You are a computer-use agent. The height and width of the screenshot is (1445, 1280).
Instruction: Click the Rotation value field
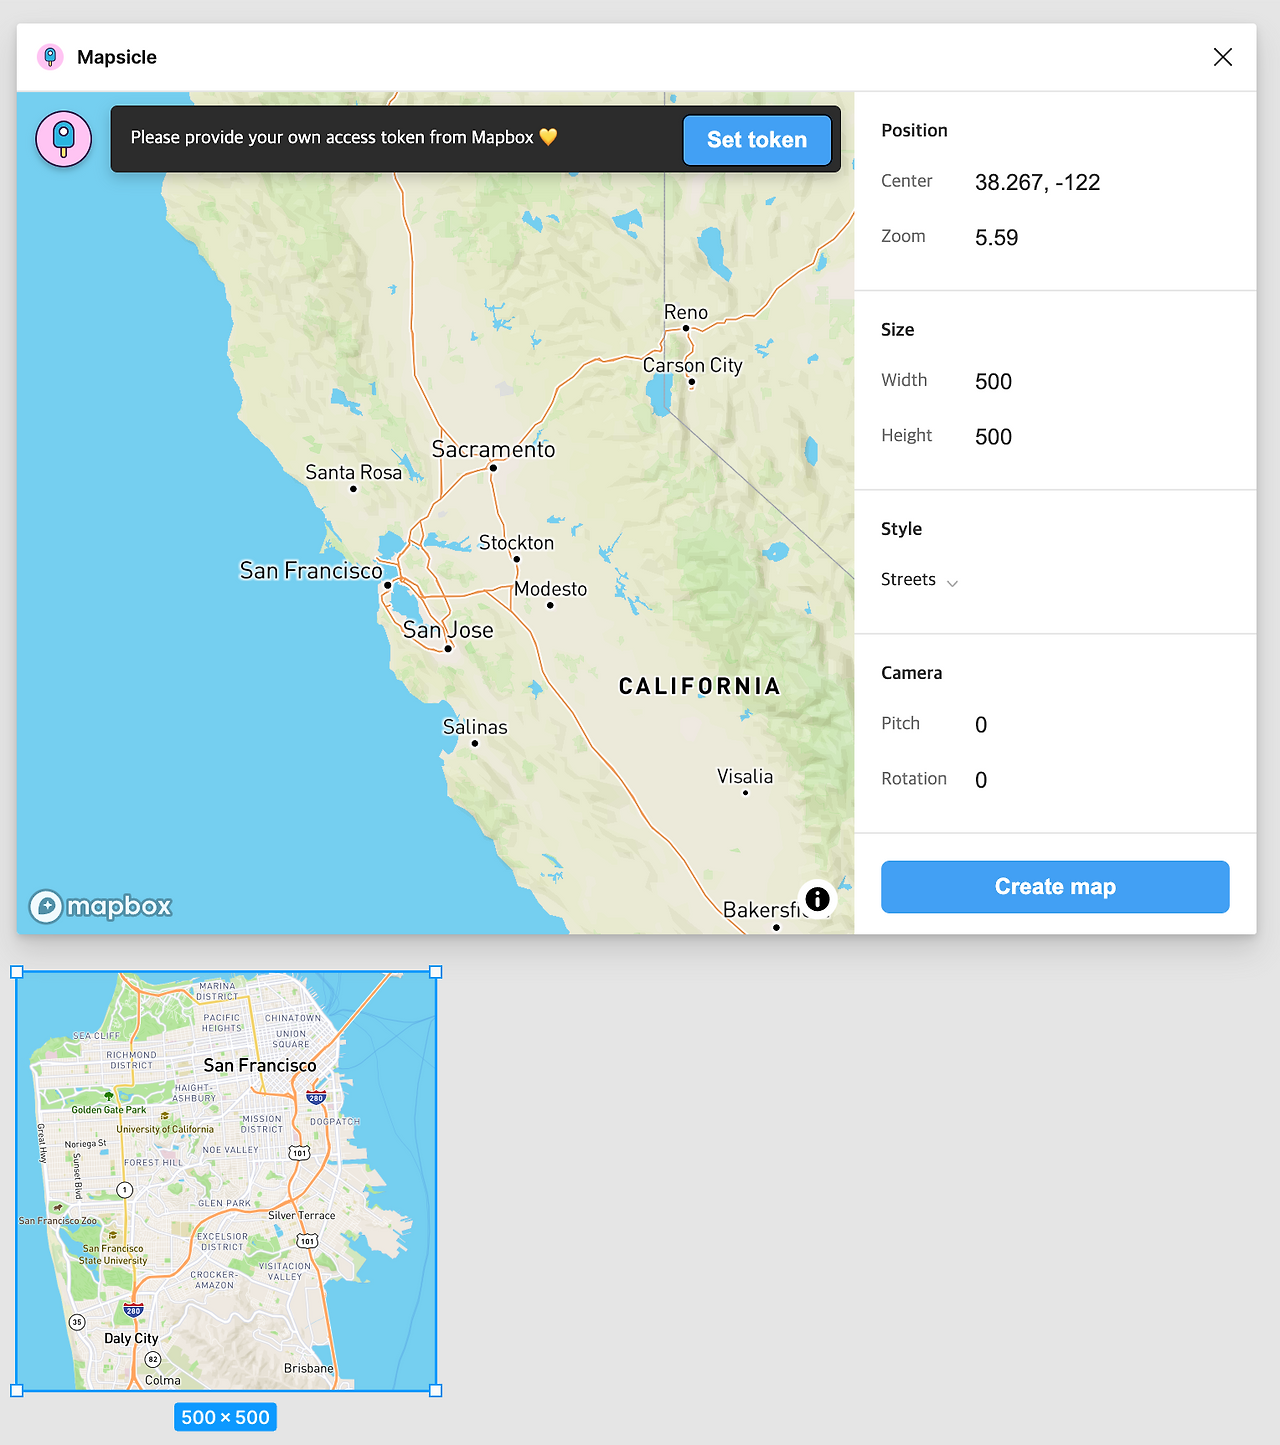tap(981, 780)
